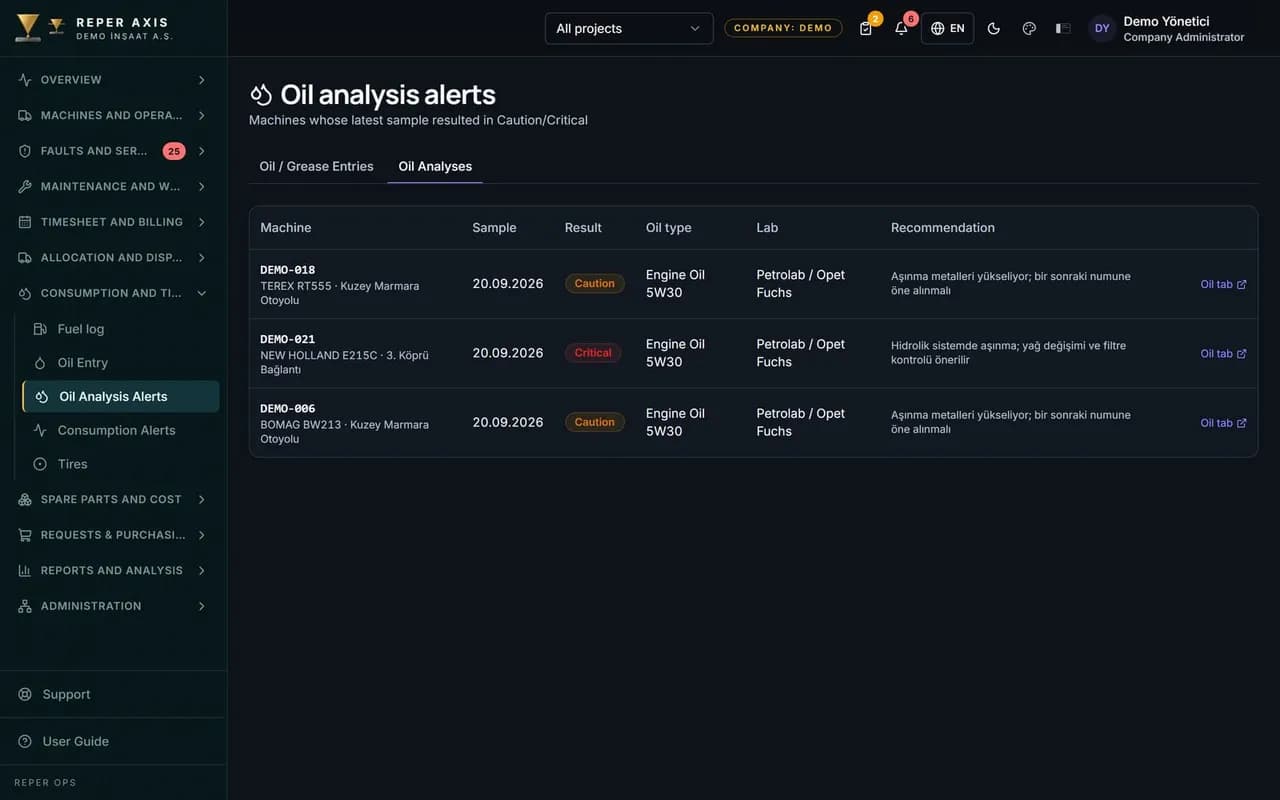Click the Timesheet and Billing calendar icon
The width and height of the screenshot is (1280, 800).
coord(25,222)
